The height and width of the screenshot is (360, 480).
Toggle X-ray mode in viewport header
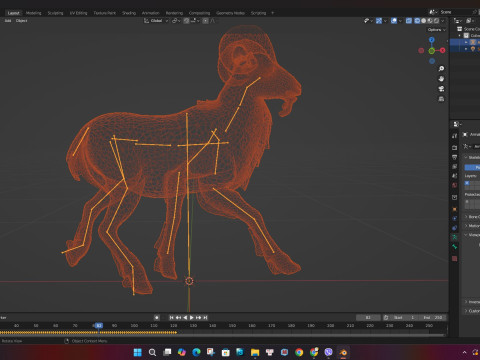[409, 21]
